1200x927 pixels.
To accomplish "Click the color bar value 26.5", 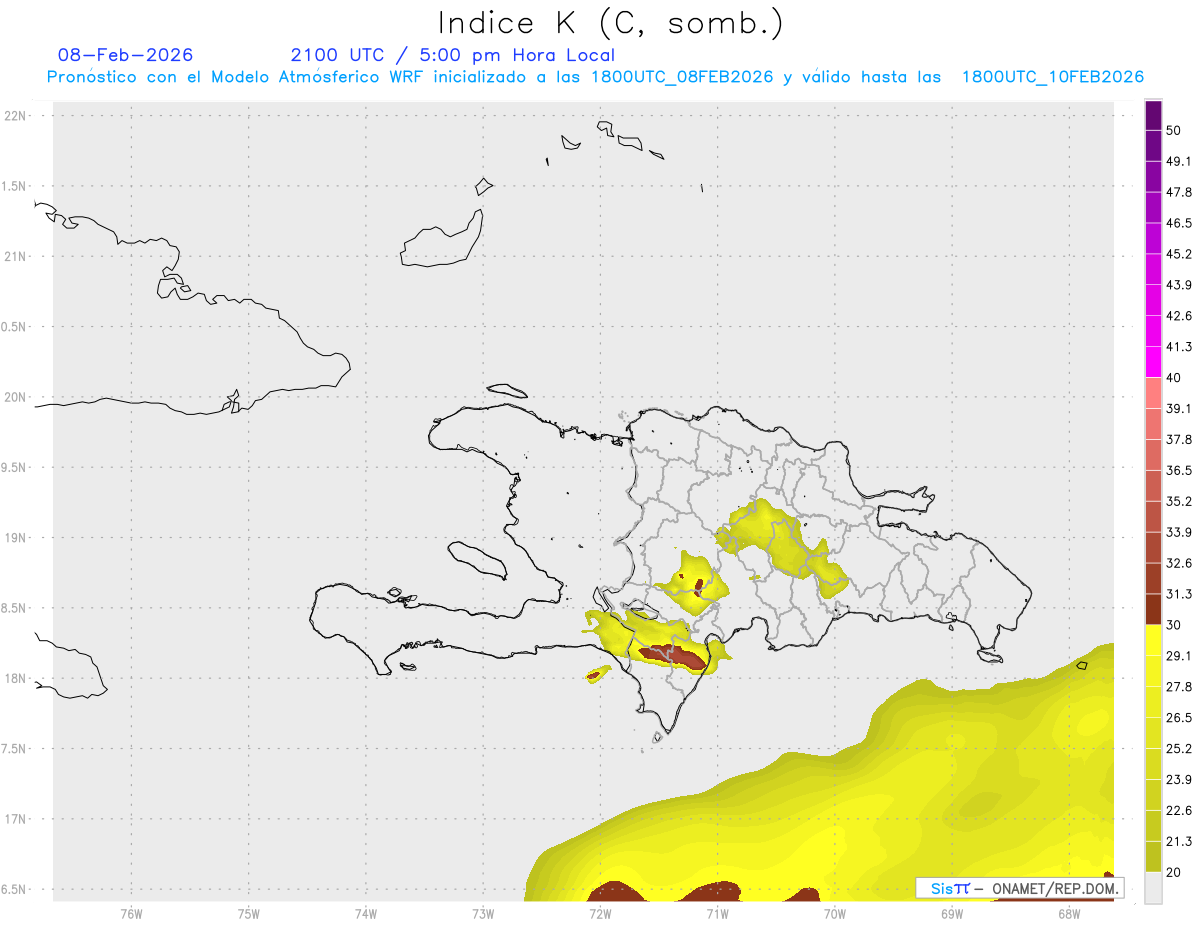I will pos(1178,718).
